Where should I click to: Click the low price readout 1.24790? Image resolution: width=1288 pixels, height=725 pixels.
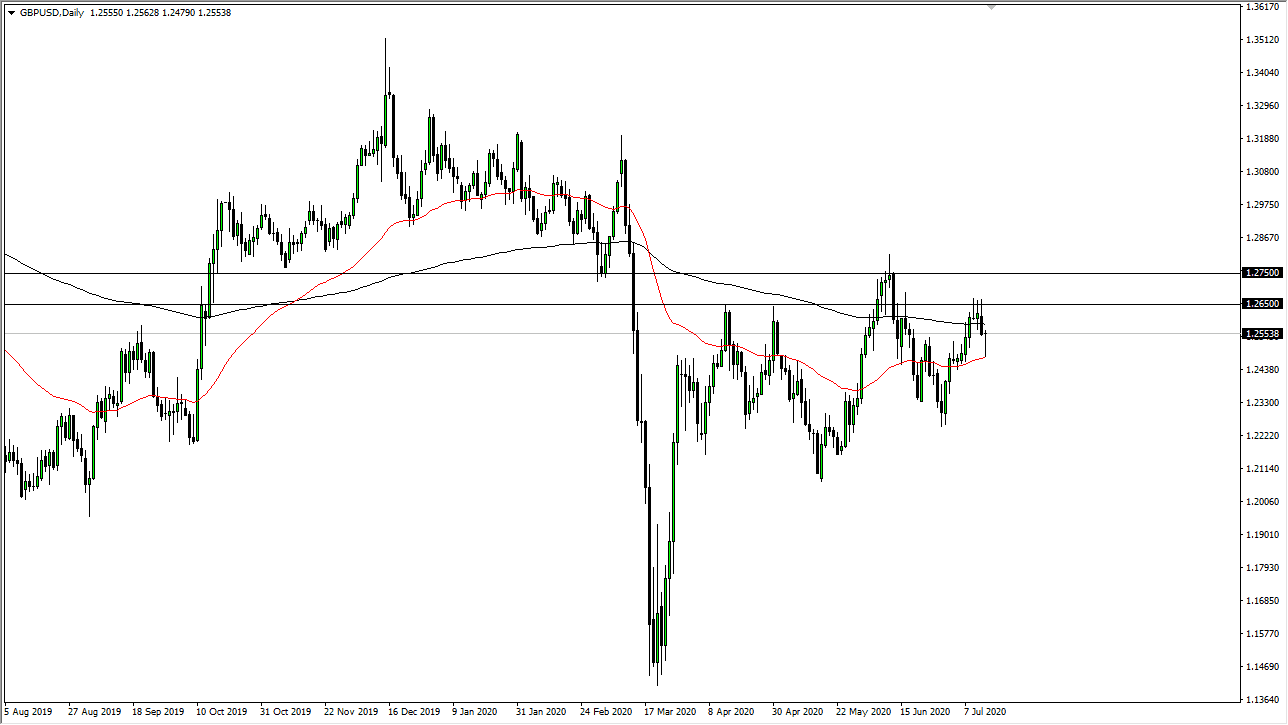(180, 12)
